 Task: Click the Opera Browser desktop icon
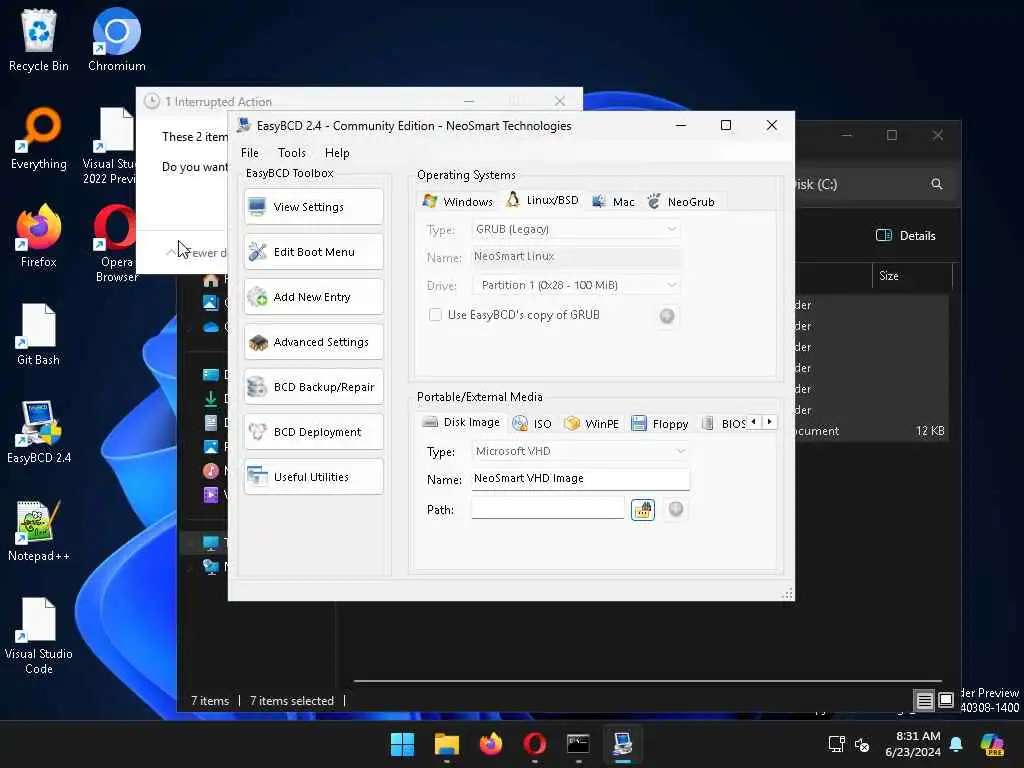click(116, 244)
